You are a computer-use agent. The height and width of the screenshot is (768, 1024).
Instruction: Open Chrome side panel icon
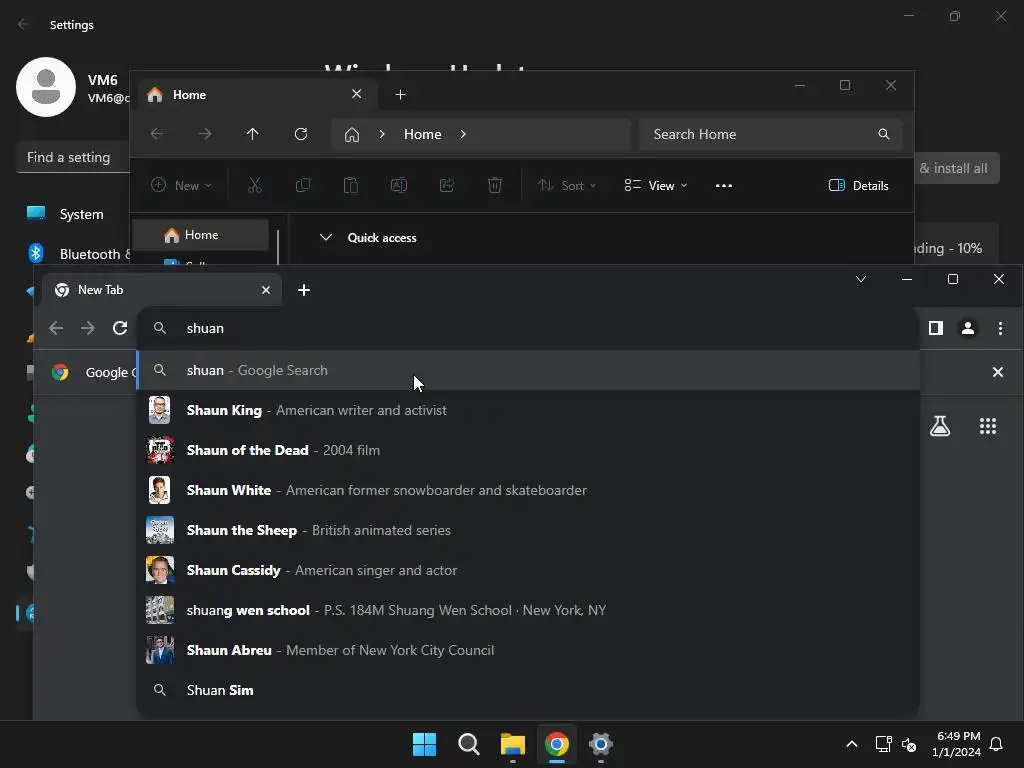[x=936, y=328]
